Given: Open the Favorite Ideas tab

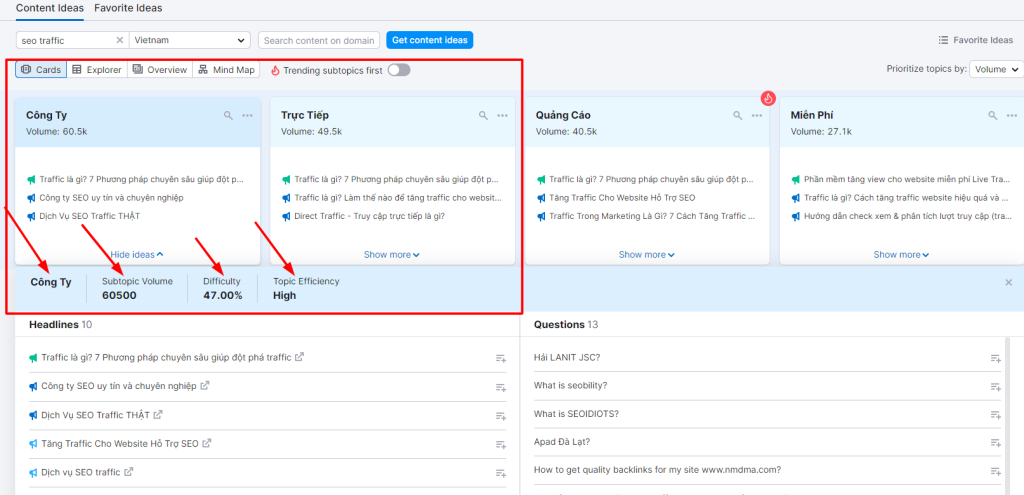Looking at the screenshot, I should [x=128, y=8].
